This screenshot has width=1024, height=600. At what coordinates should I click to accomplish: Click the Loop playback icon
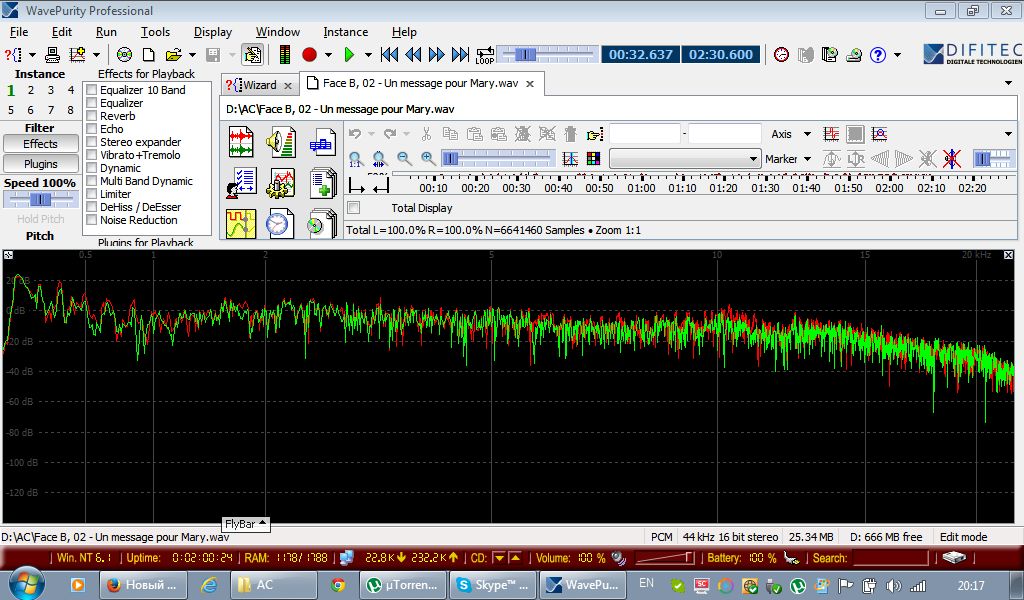point(485,55)
